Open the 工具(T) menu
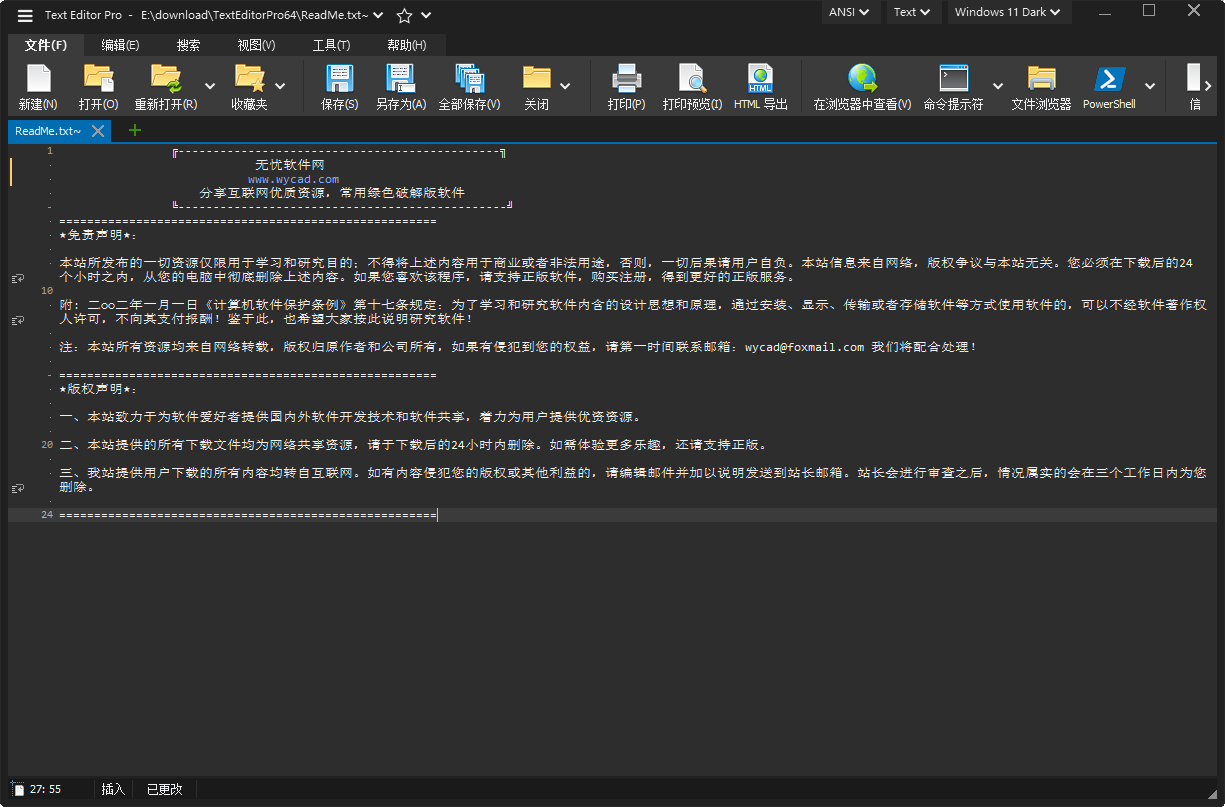Screen dimensions: 1225x807 (330, 45)
